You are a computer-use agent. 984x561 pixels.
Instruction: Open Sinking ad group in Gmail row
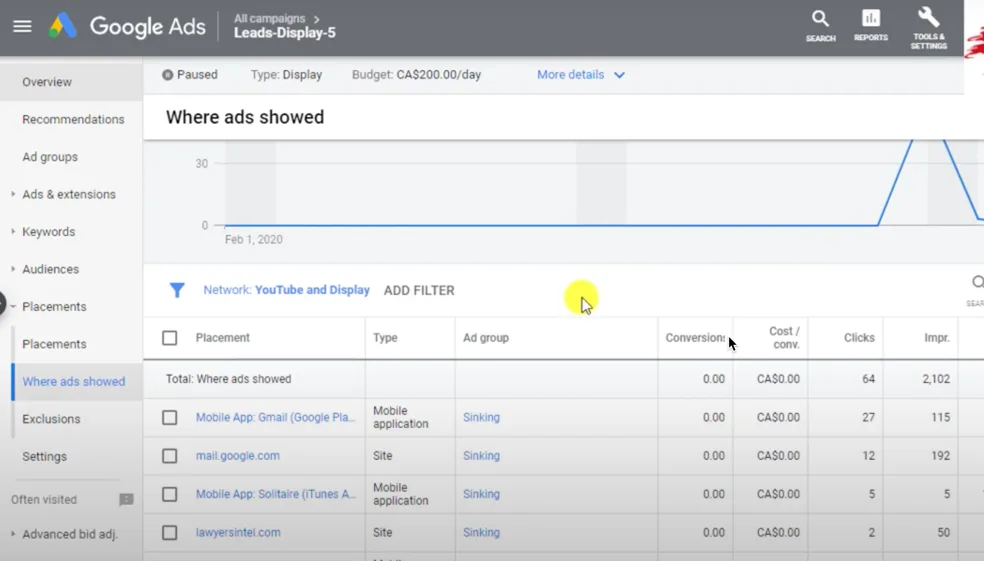pos(481,417)
